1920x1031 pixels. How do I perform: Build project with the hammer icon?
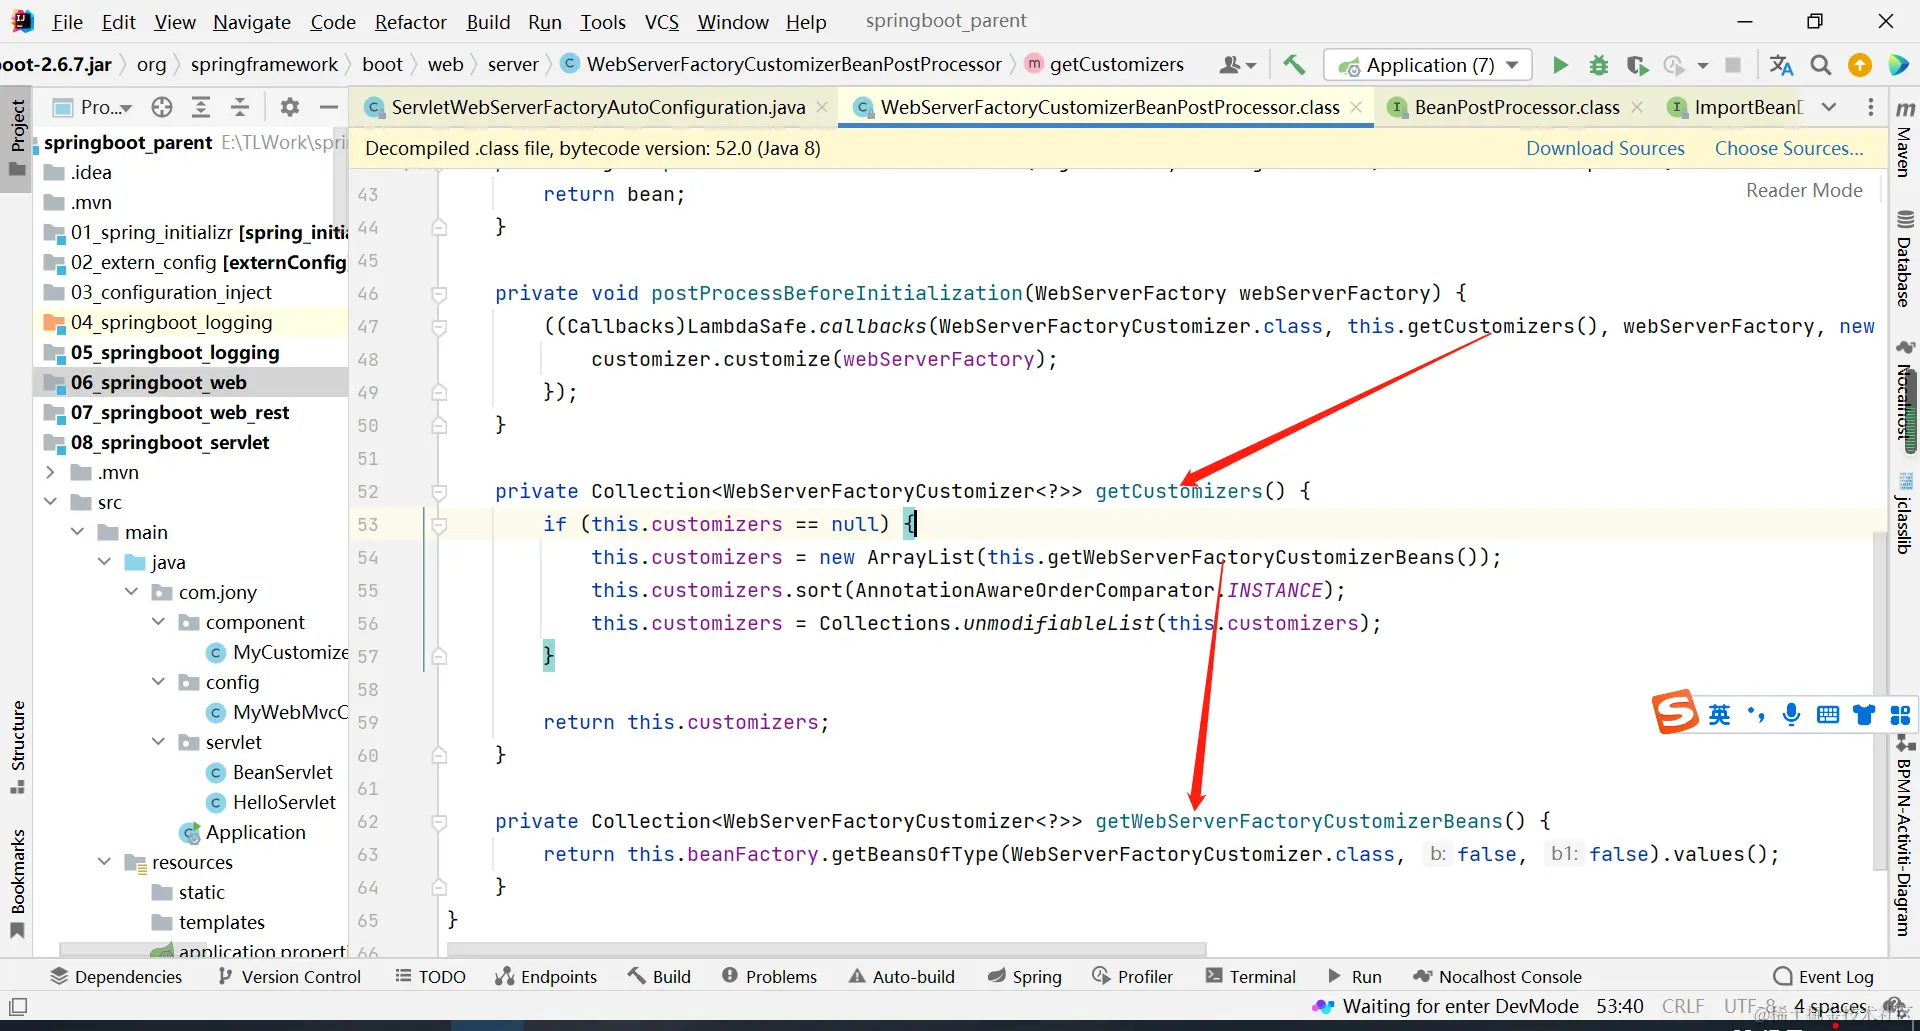(x=1294, y=65)
